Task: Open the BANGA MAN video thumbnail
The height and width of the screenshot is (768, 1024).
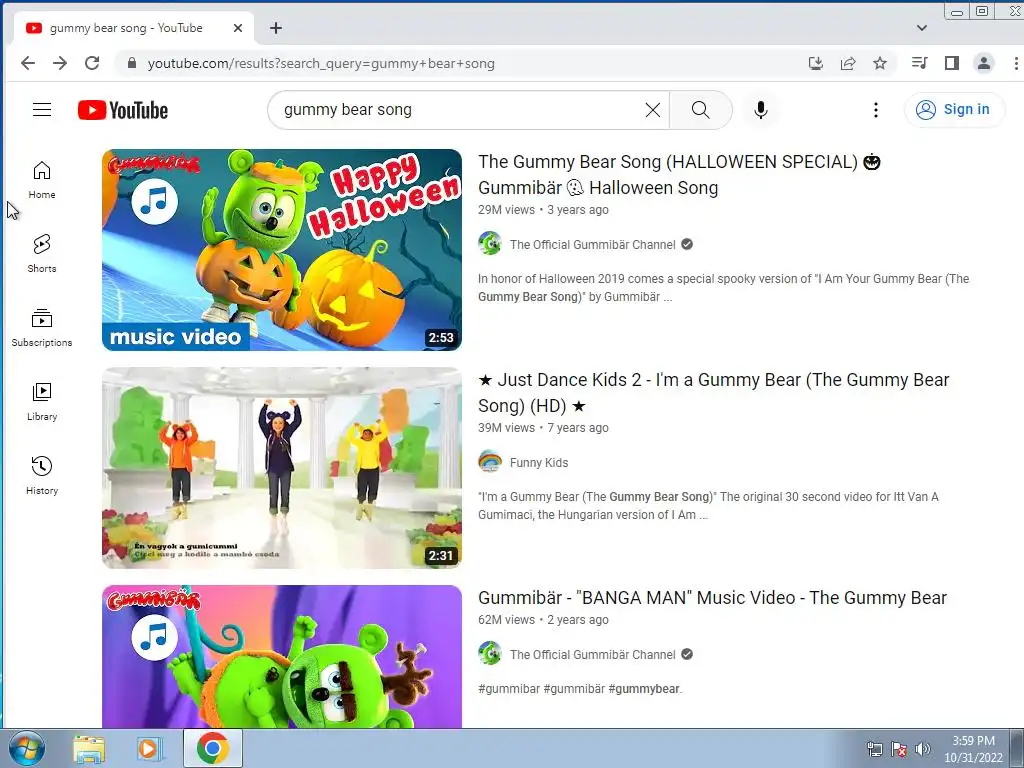Action: coord(281,656)
